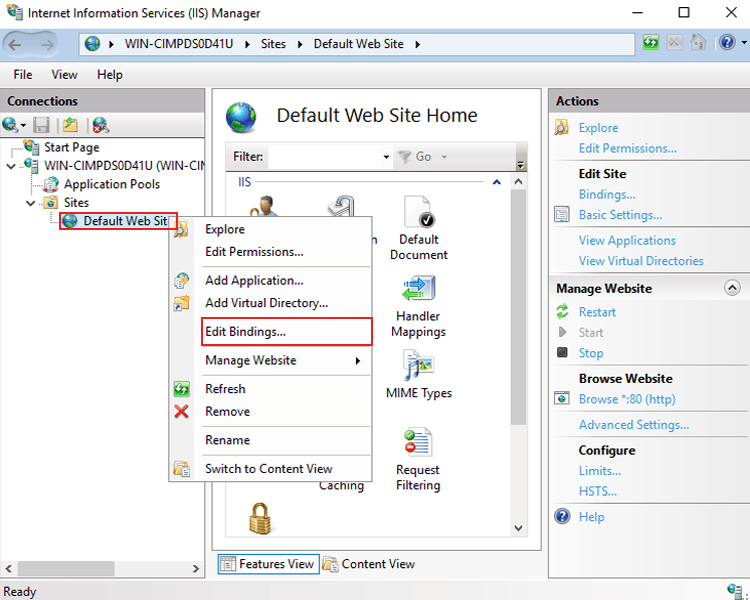
Task: Click the Advanced Settings... link
Action: coord(634,425)
